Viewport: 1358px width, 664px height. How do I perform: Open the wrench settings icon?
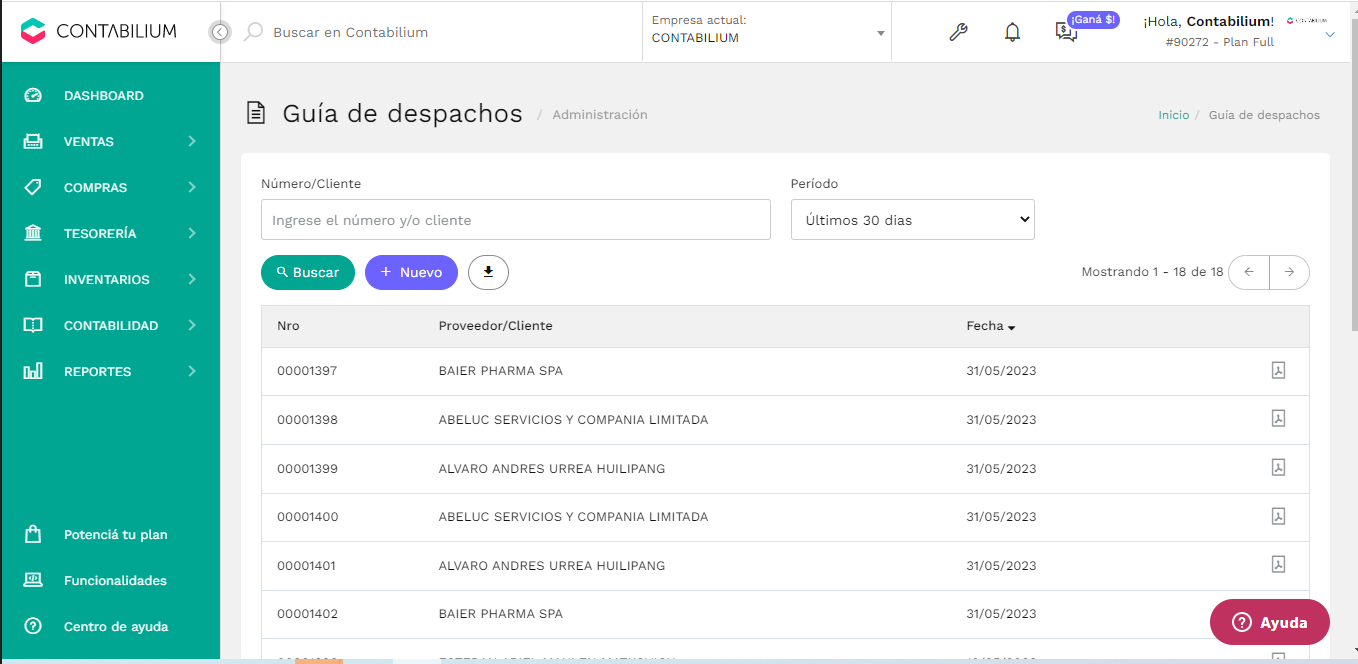(958, 32)
